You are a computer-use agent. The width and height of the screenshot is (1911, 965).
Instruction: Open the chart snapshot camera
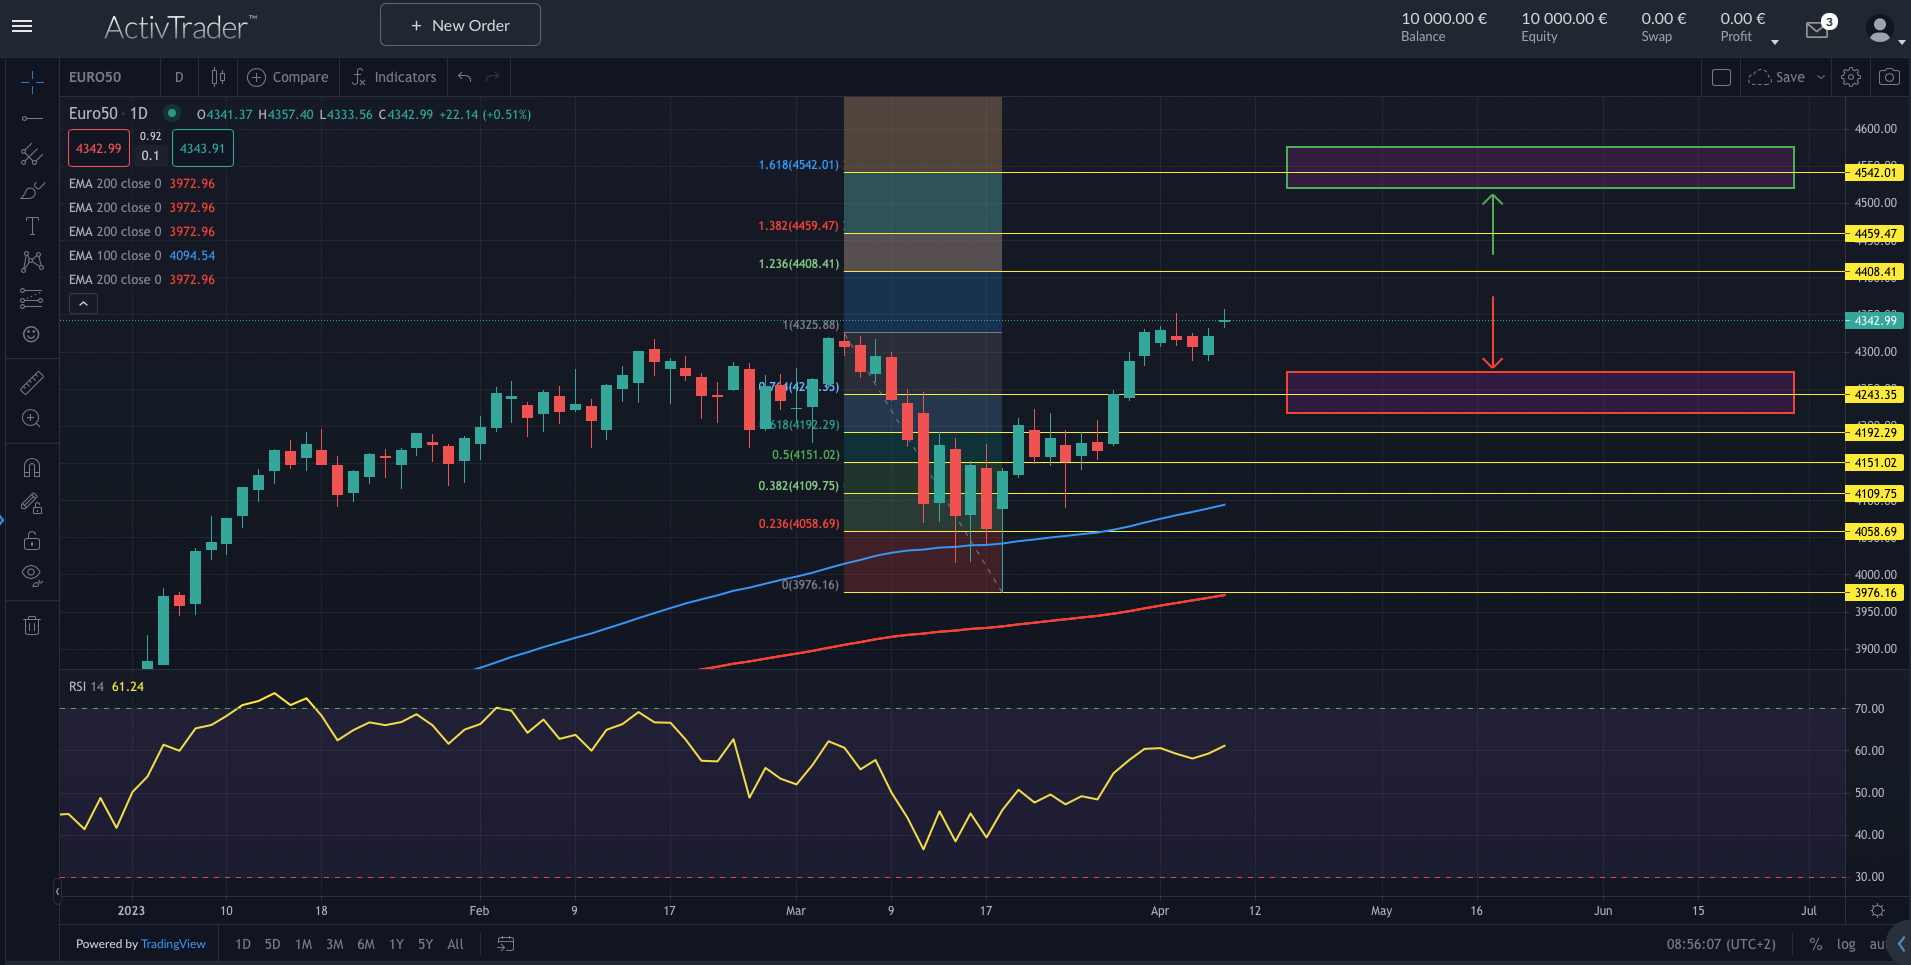point(1889,76)
